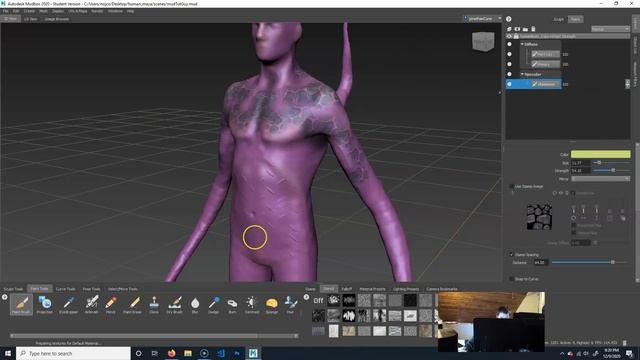
Task: Click the delete layer trash icon
Action: pos(533,29)
